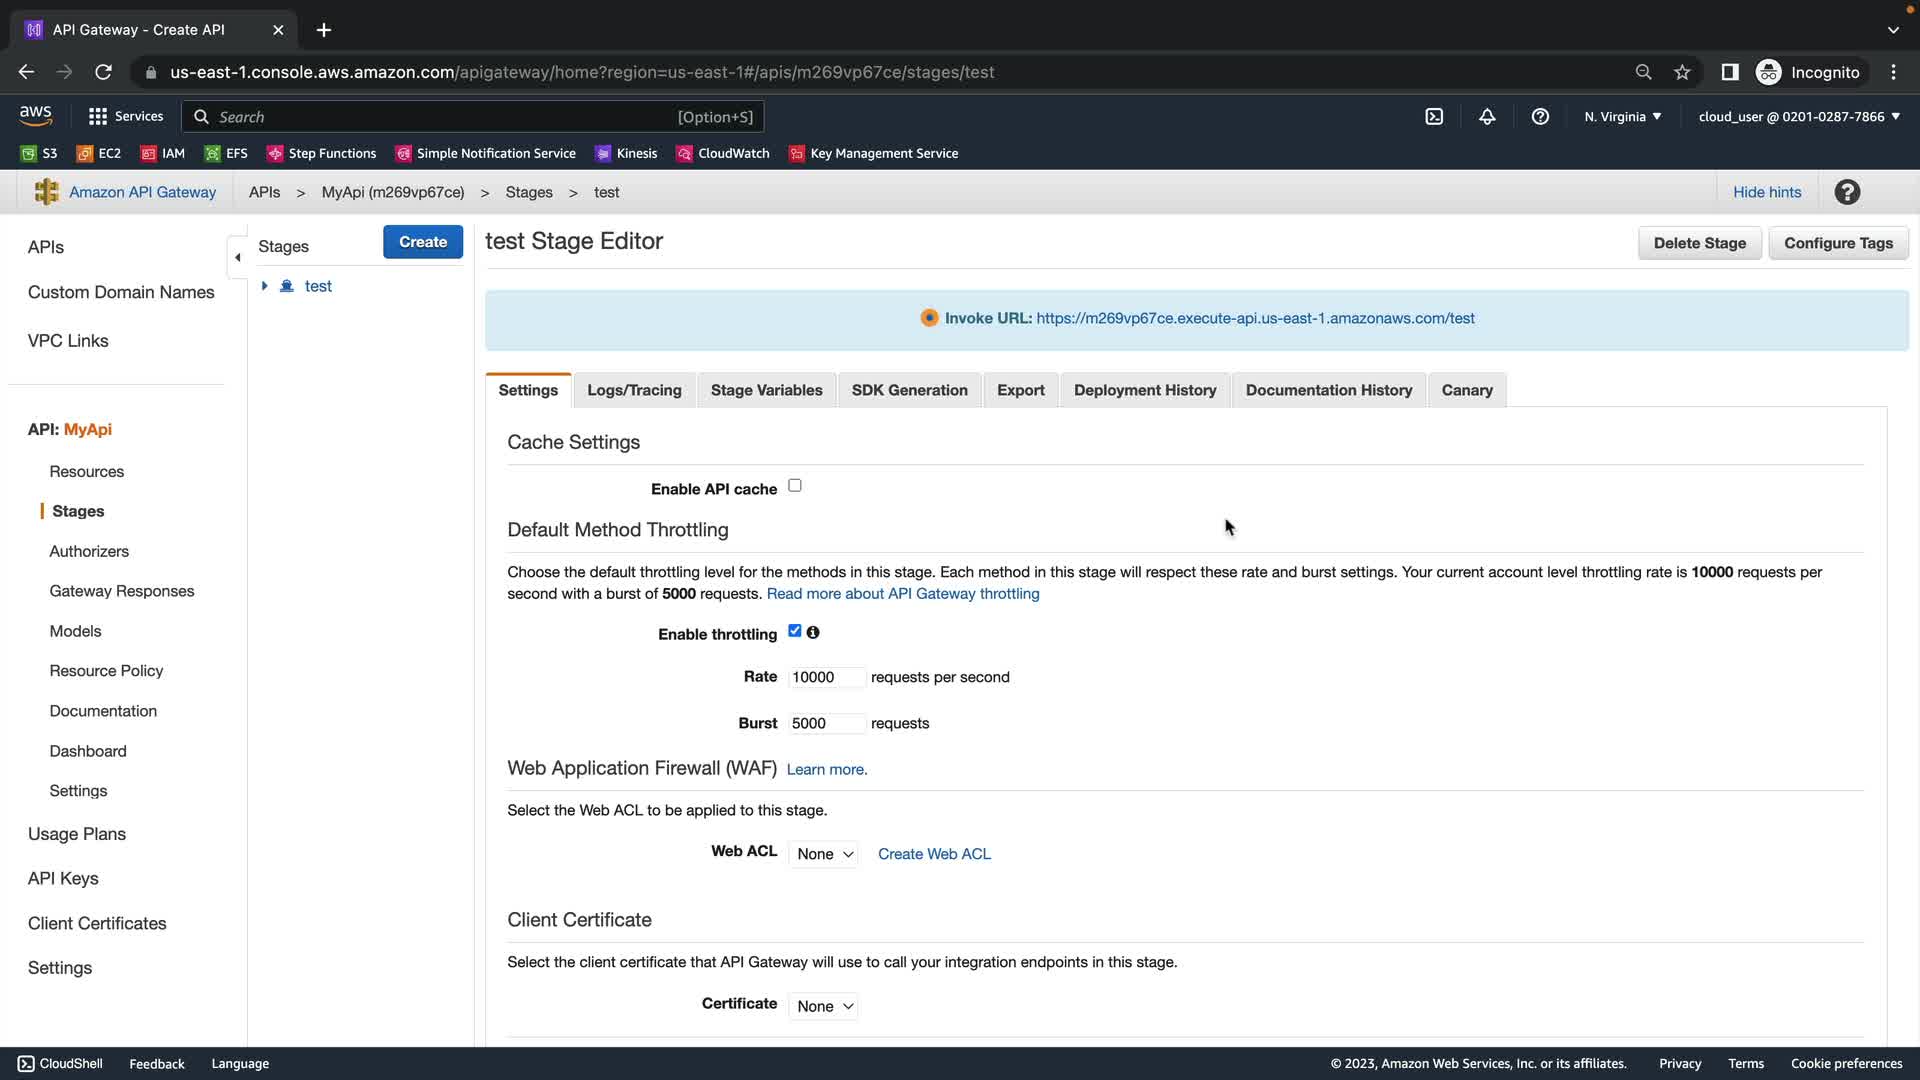Click the AWS logo home icon
Image resolution: width=1920 pixels, height=1080 pixels.
coord(36,116)
